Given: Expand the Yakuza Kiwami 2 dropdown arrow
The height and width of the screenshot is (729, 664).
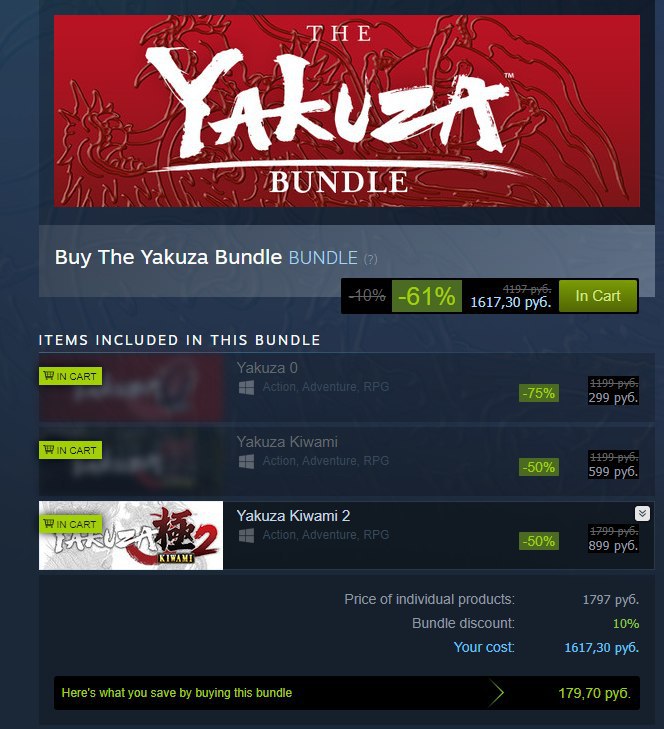Looking at the screenshot, I should (642, 513).
